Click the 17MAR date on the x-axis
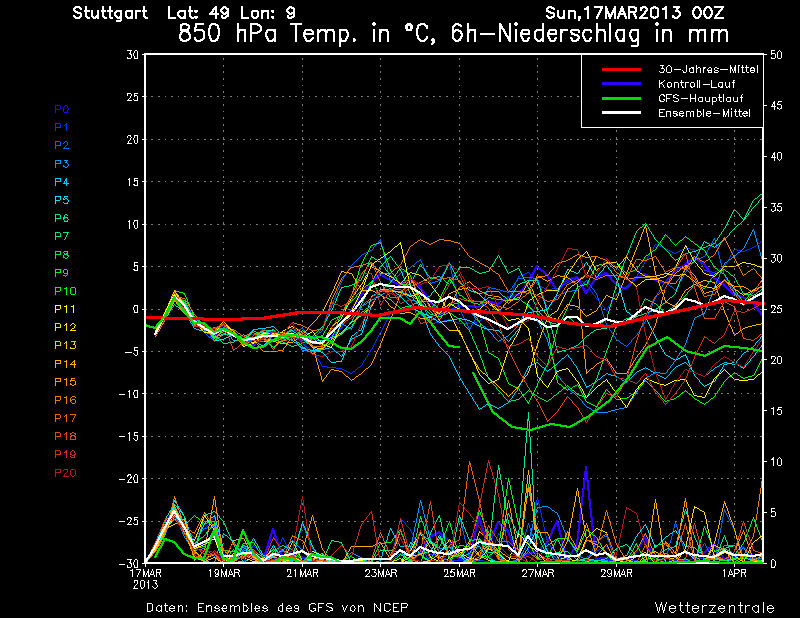 tap(145, 573)
